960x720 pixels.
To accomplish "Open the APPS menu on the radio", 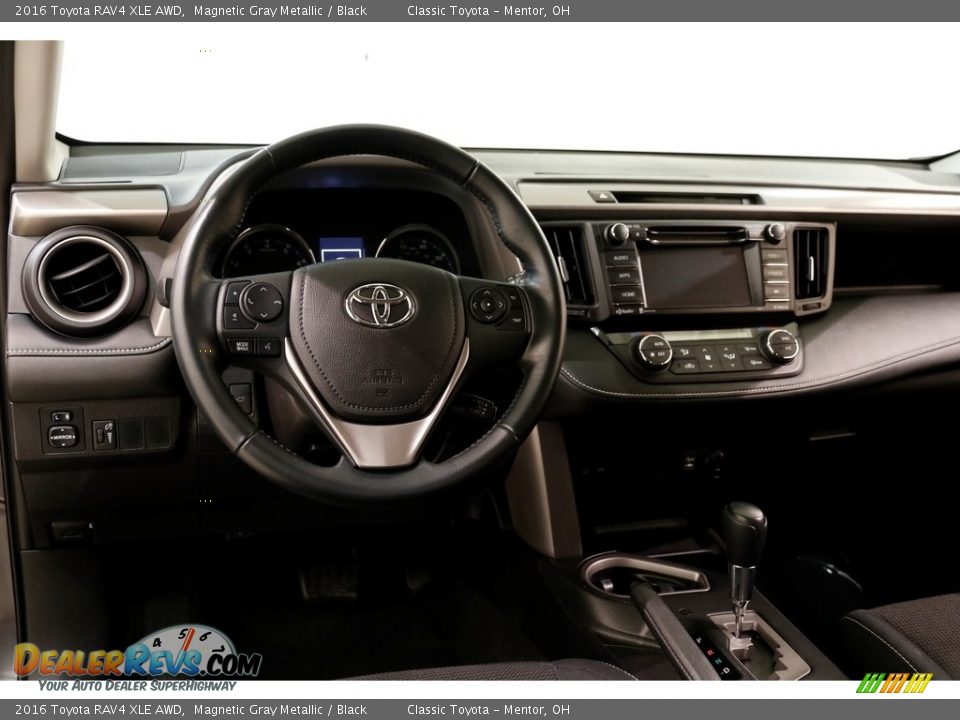I will pos(625,275).
